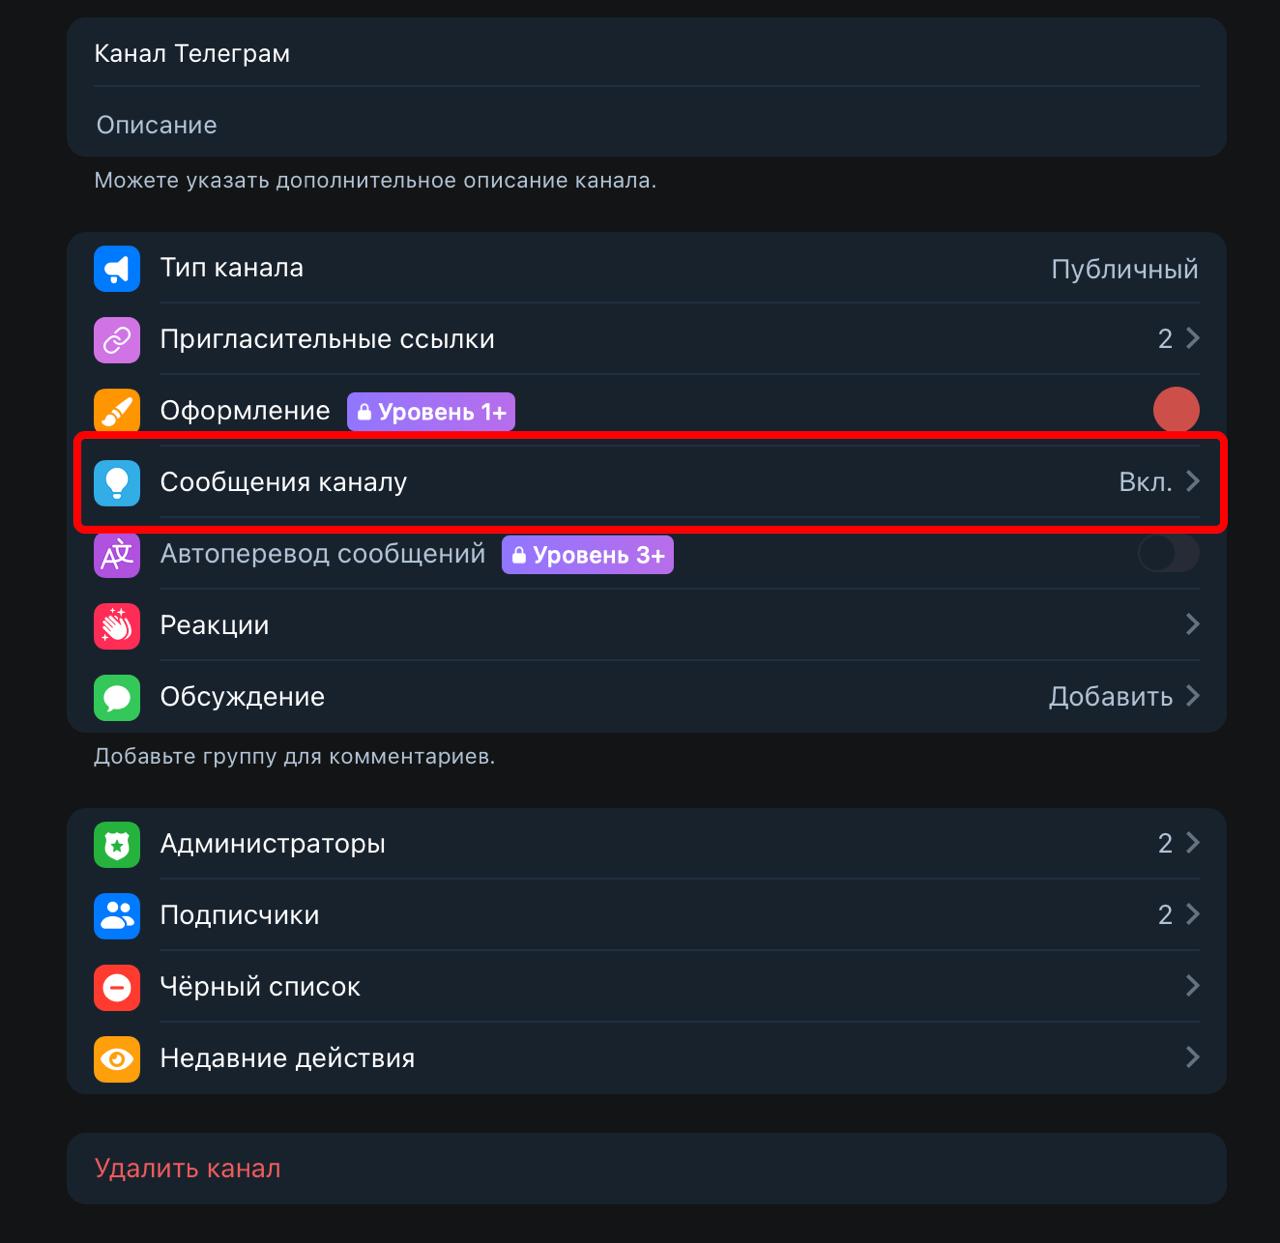Click the auto-translate messages icon

pos(117,554)
